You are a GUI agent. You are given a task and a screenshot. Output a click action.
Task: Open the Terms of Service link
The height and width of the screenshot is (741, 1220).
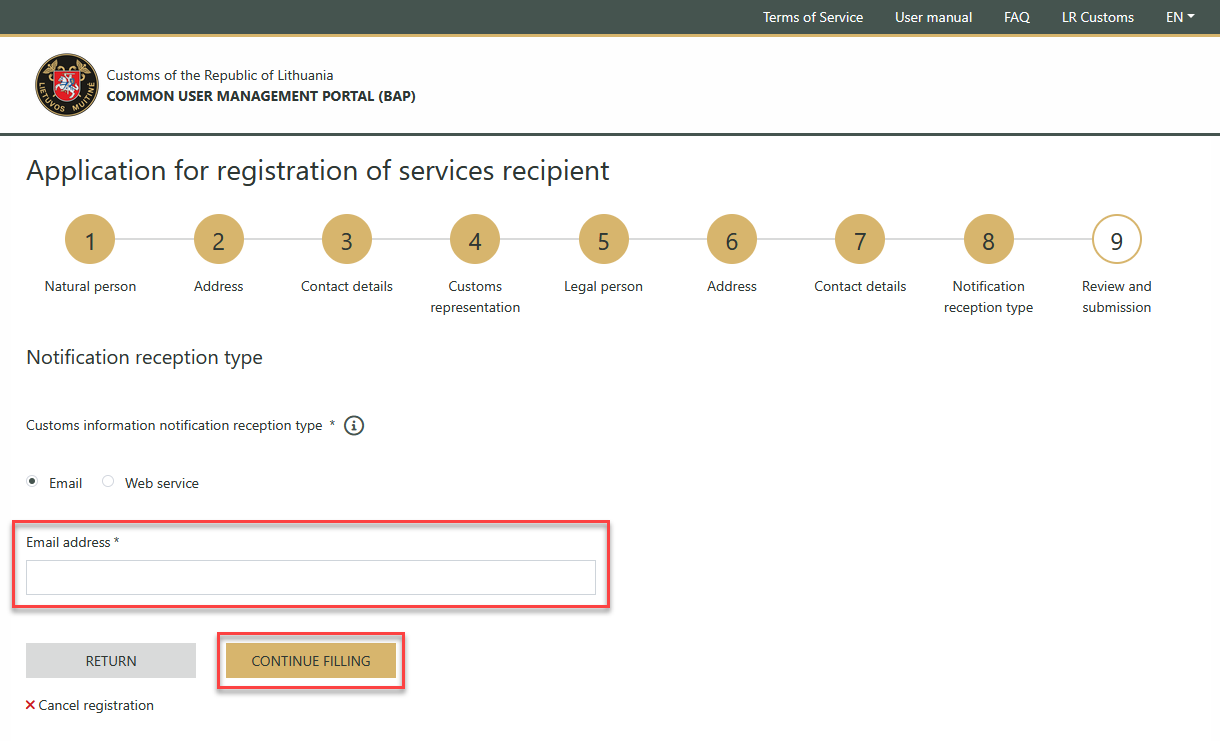click(x=812, y=17)
